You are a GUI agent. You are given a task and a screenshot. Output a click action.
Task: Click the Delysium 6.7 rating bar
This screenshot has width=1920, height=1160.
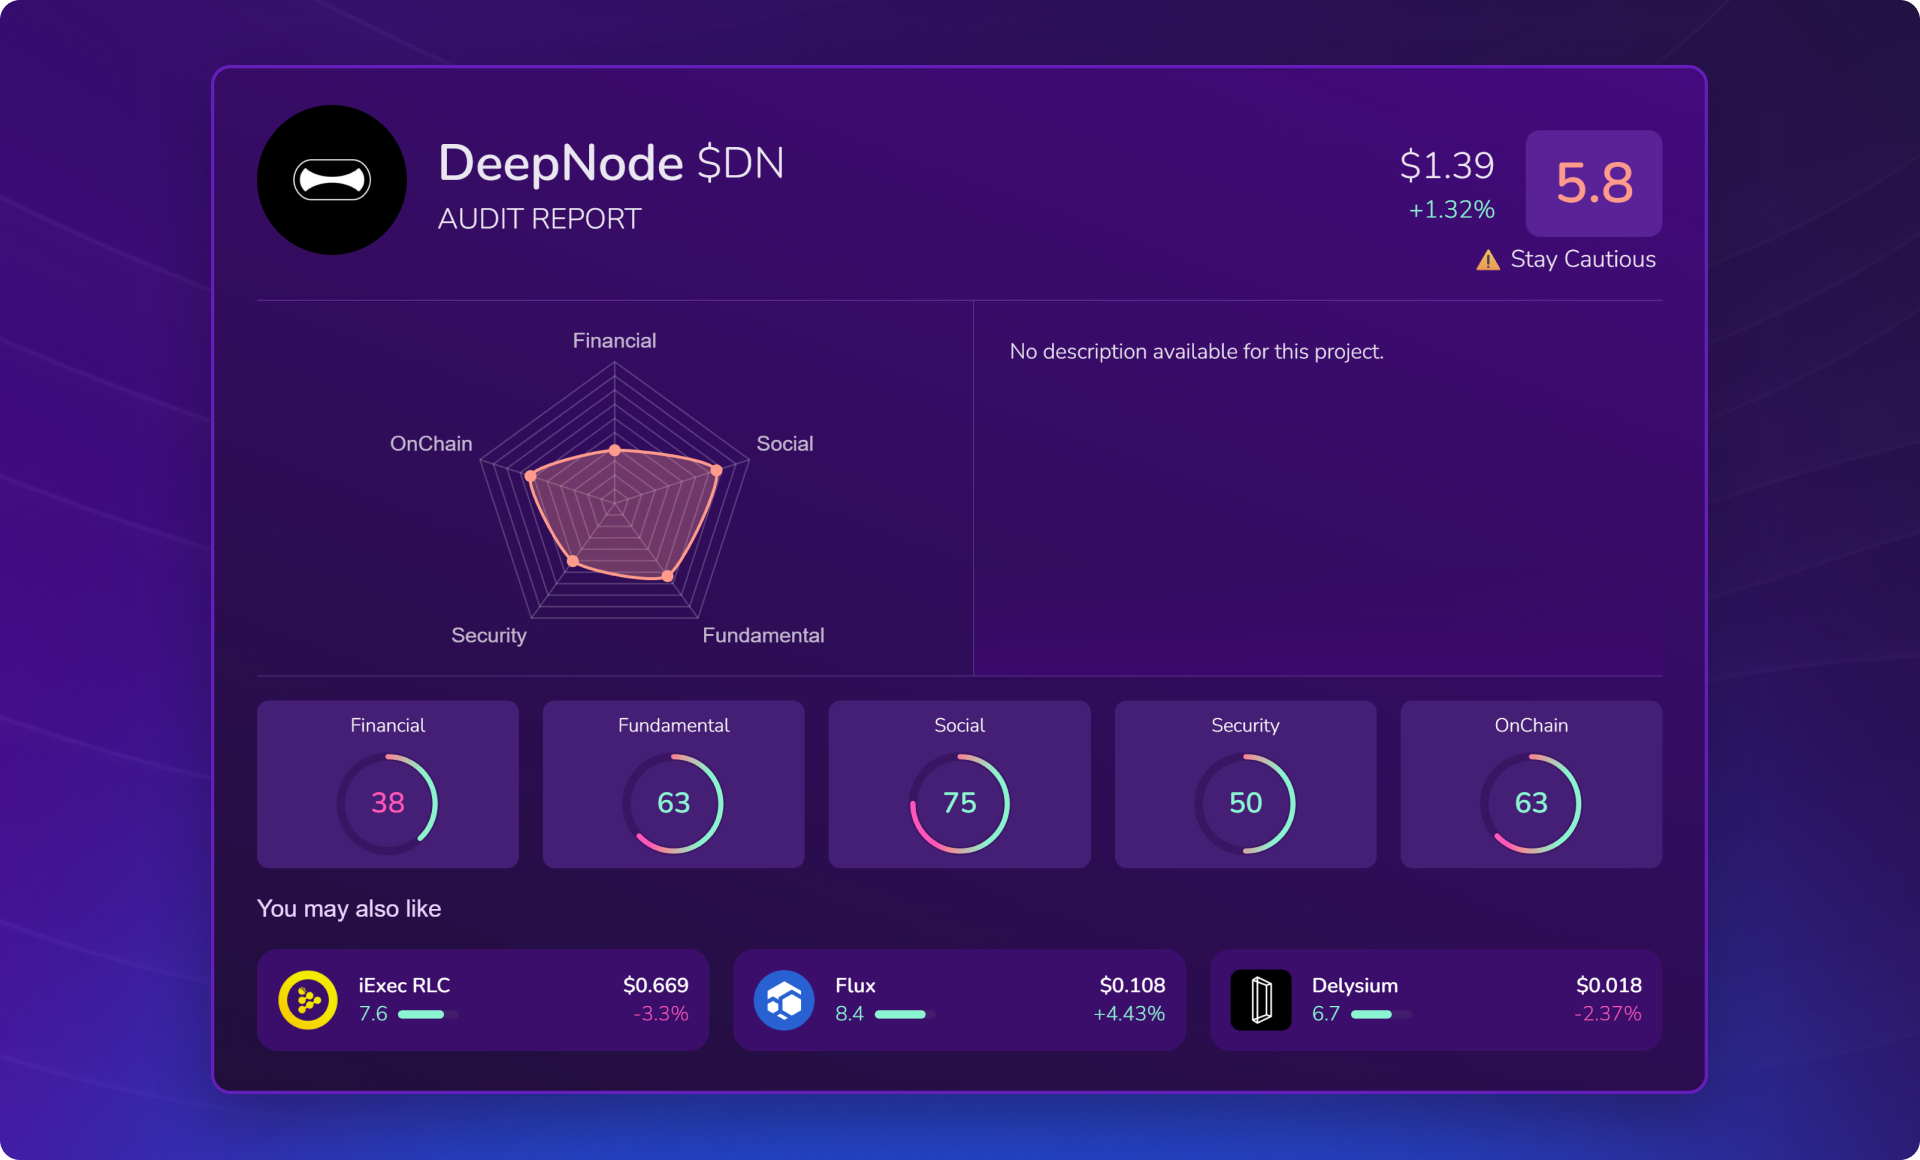click(1379, 1014)
